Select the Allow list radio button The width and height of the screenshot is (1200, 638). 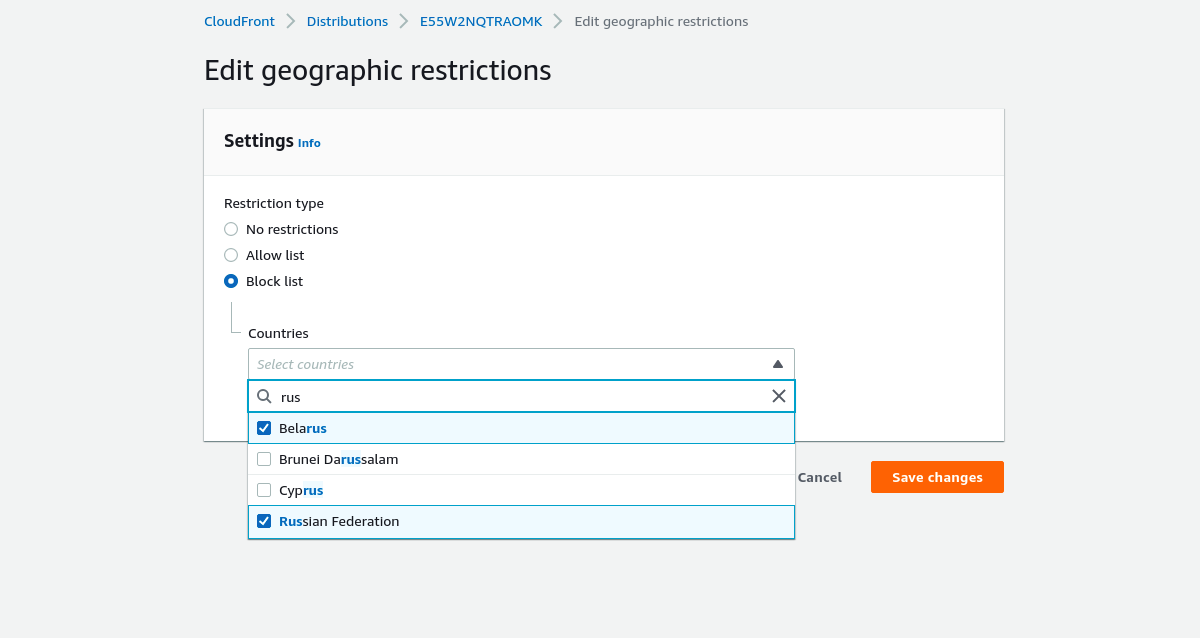[230, 255]
